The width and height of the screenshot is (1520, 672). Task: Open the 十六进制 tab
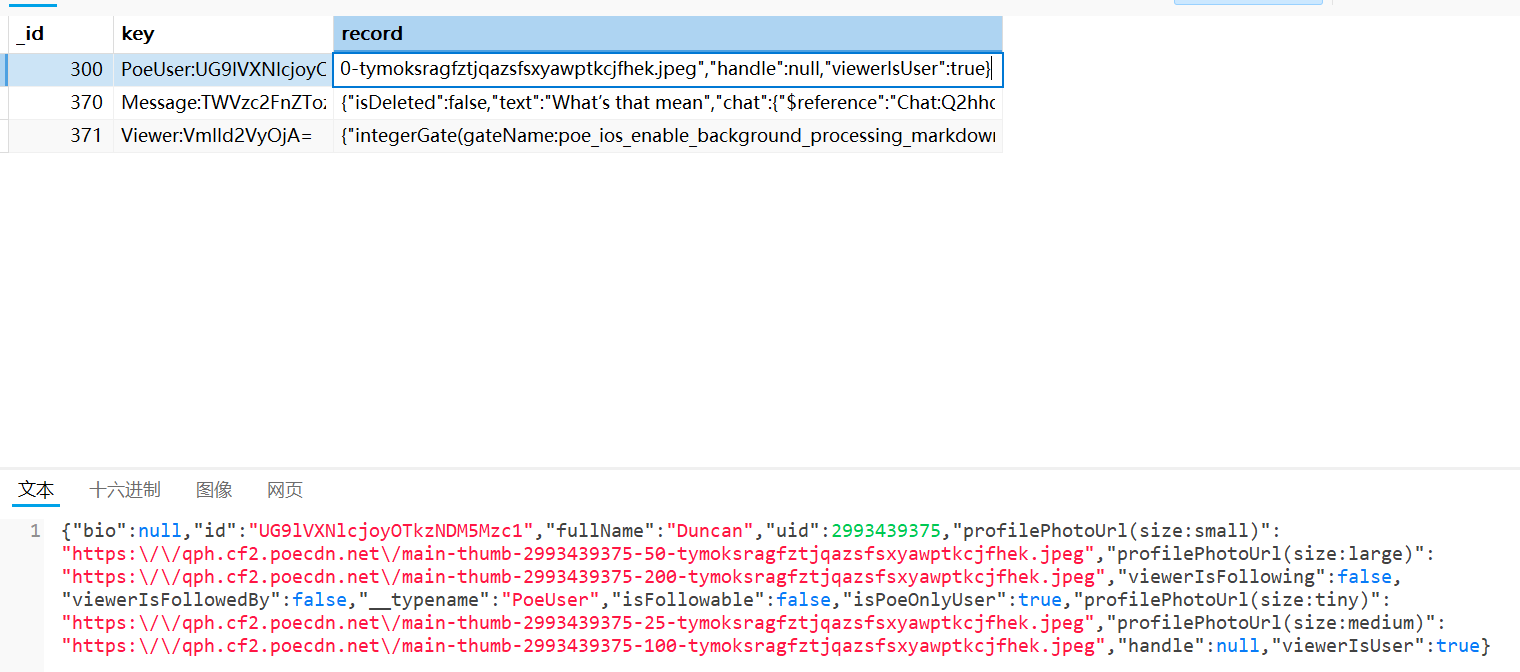click(125, 490)
